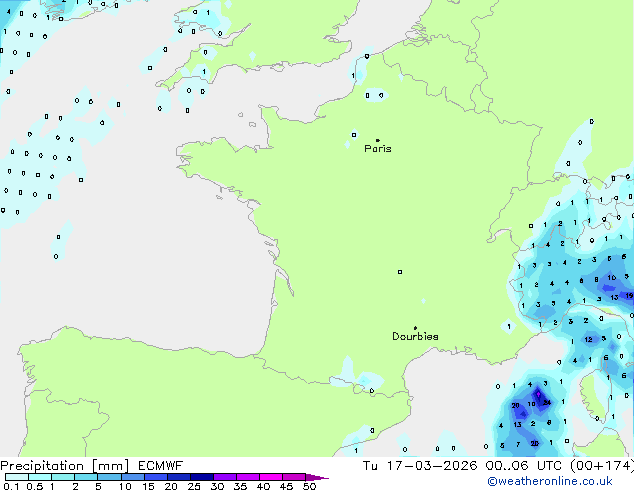Click the Dourbies city label
This screenshot has width=634, height=490.
click(x=415, y=336)
